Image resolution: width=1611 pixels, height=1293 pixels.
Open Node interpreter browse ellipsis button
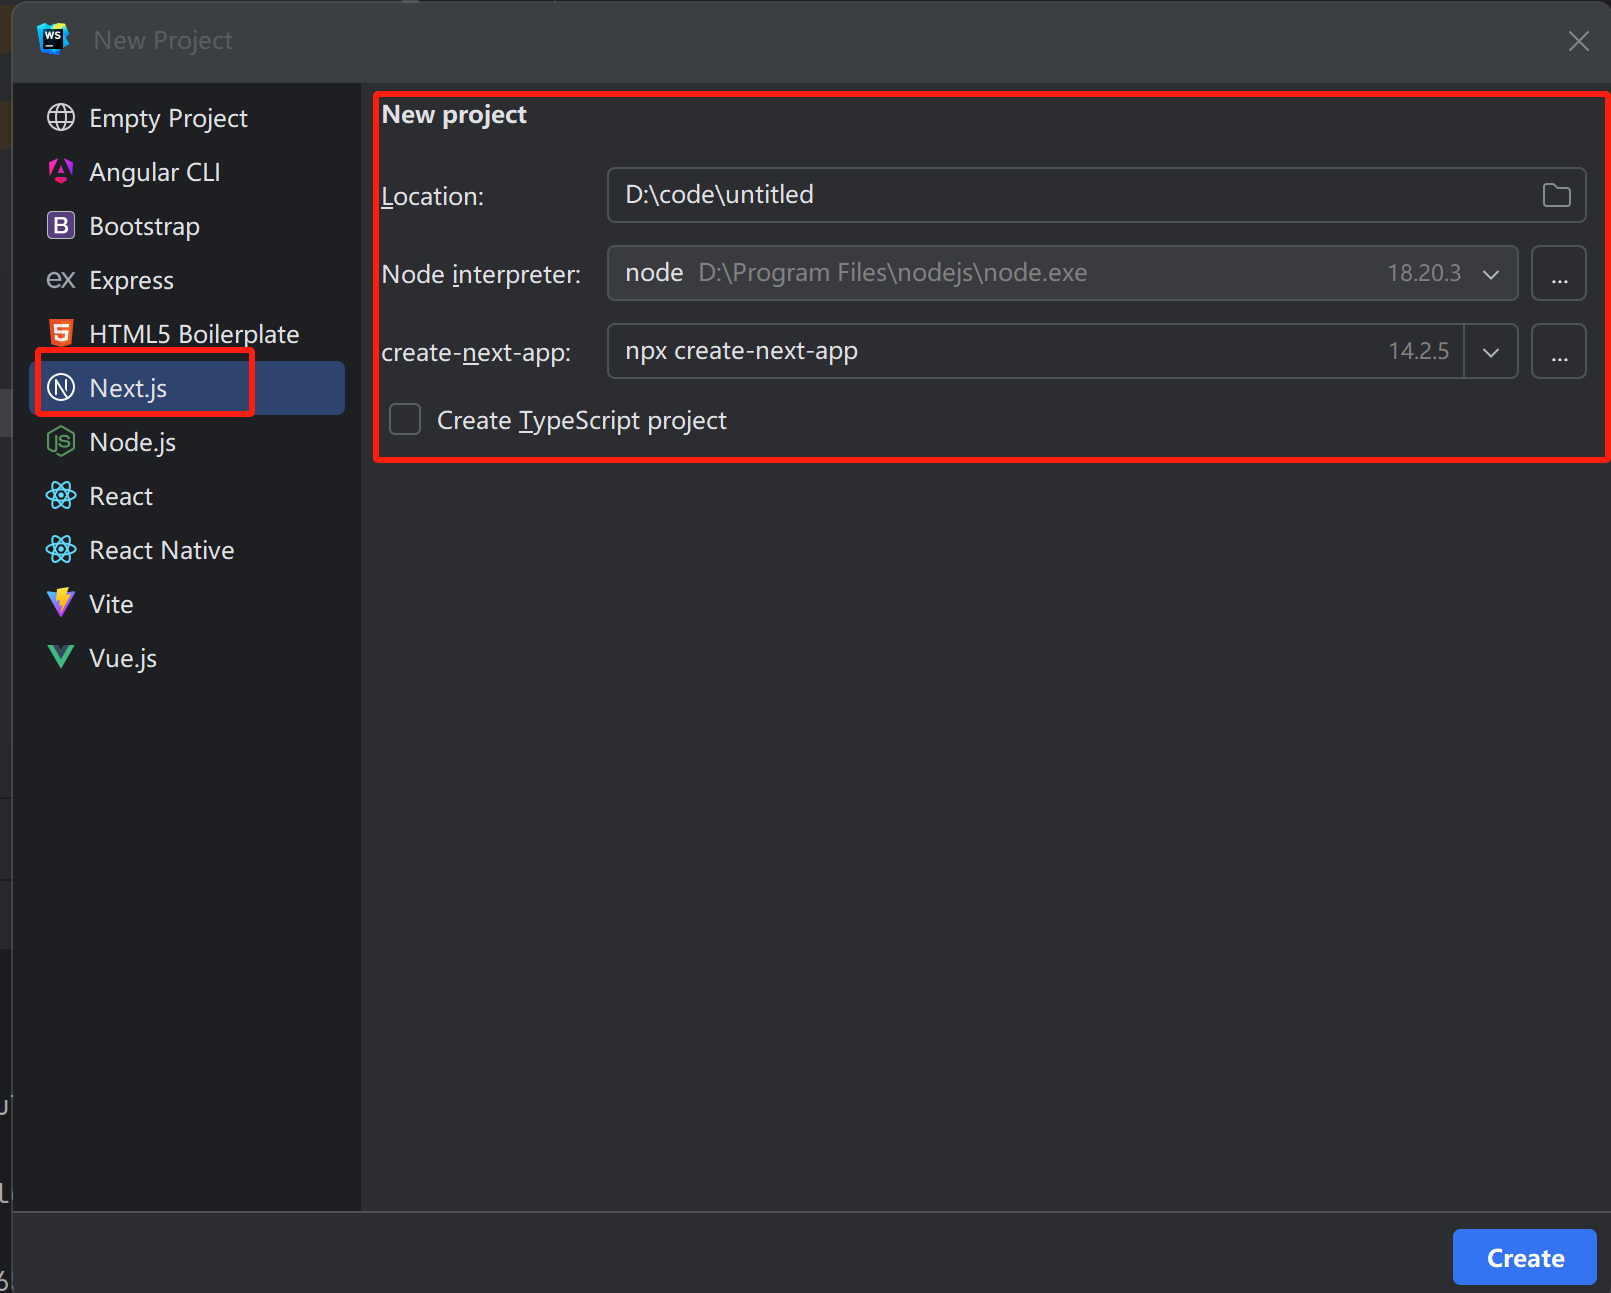[1559, 273]
